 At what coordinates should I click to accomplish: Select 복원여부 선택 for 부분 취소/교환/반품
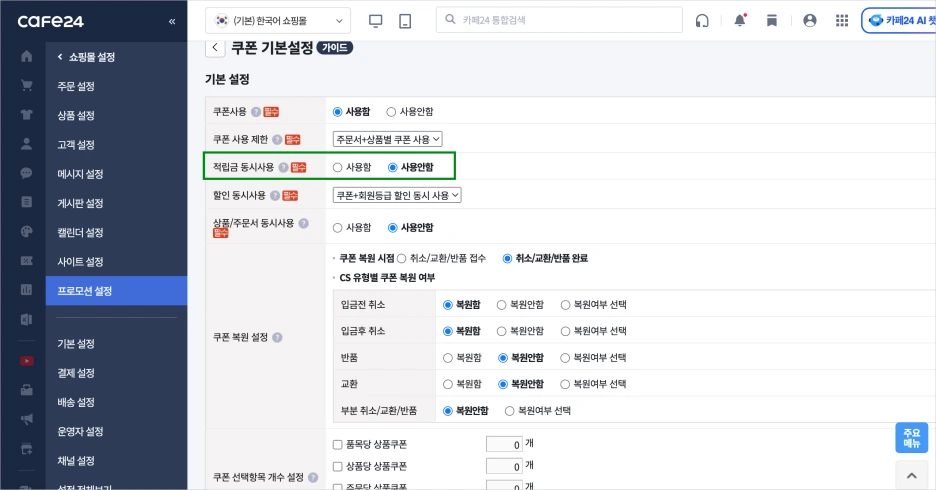[x=509, y=411]
